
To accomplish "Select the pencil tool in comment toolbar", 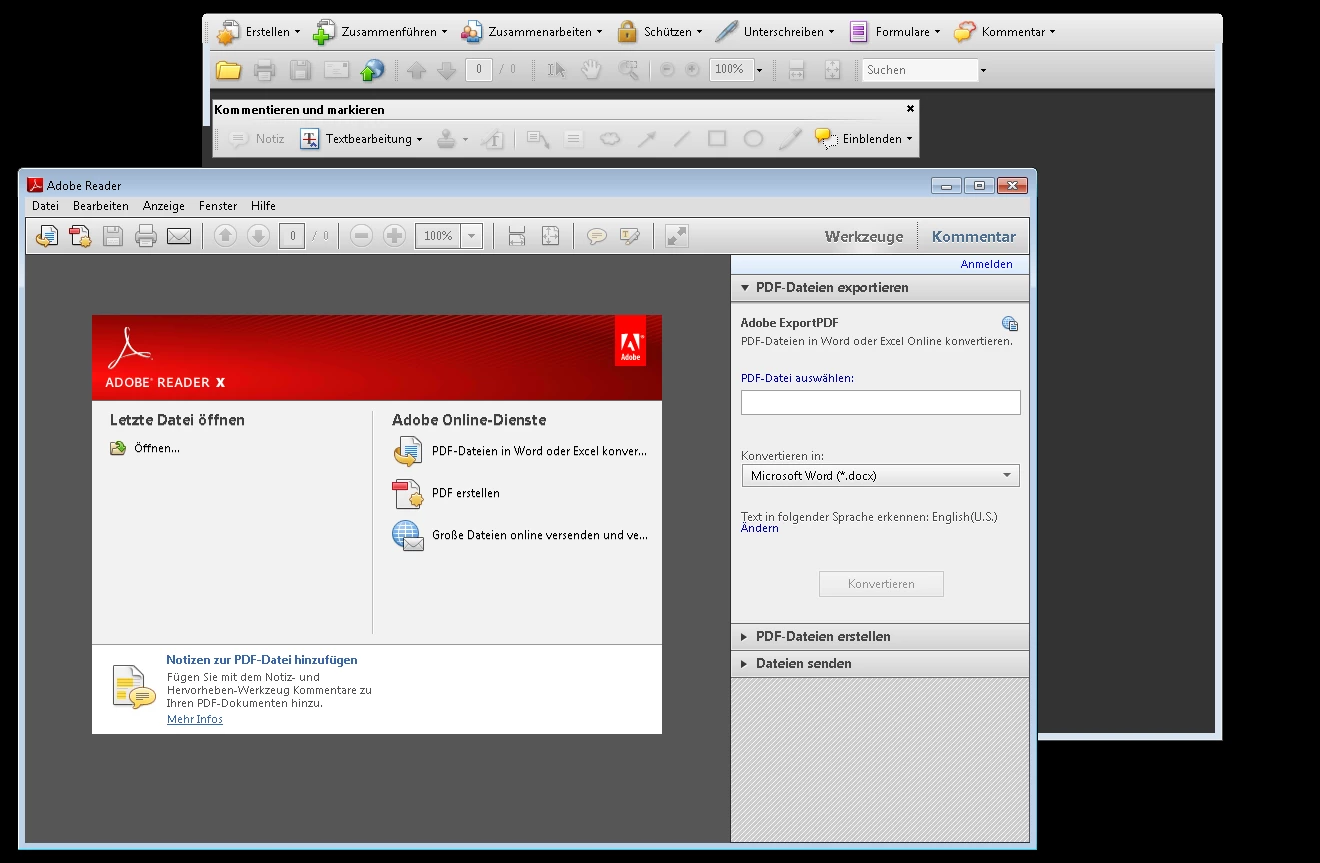I will pyautogui.click(x=790, y=139).
